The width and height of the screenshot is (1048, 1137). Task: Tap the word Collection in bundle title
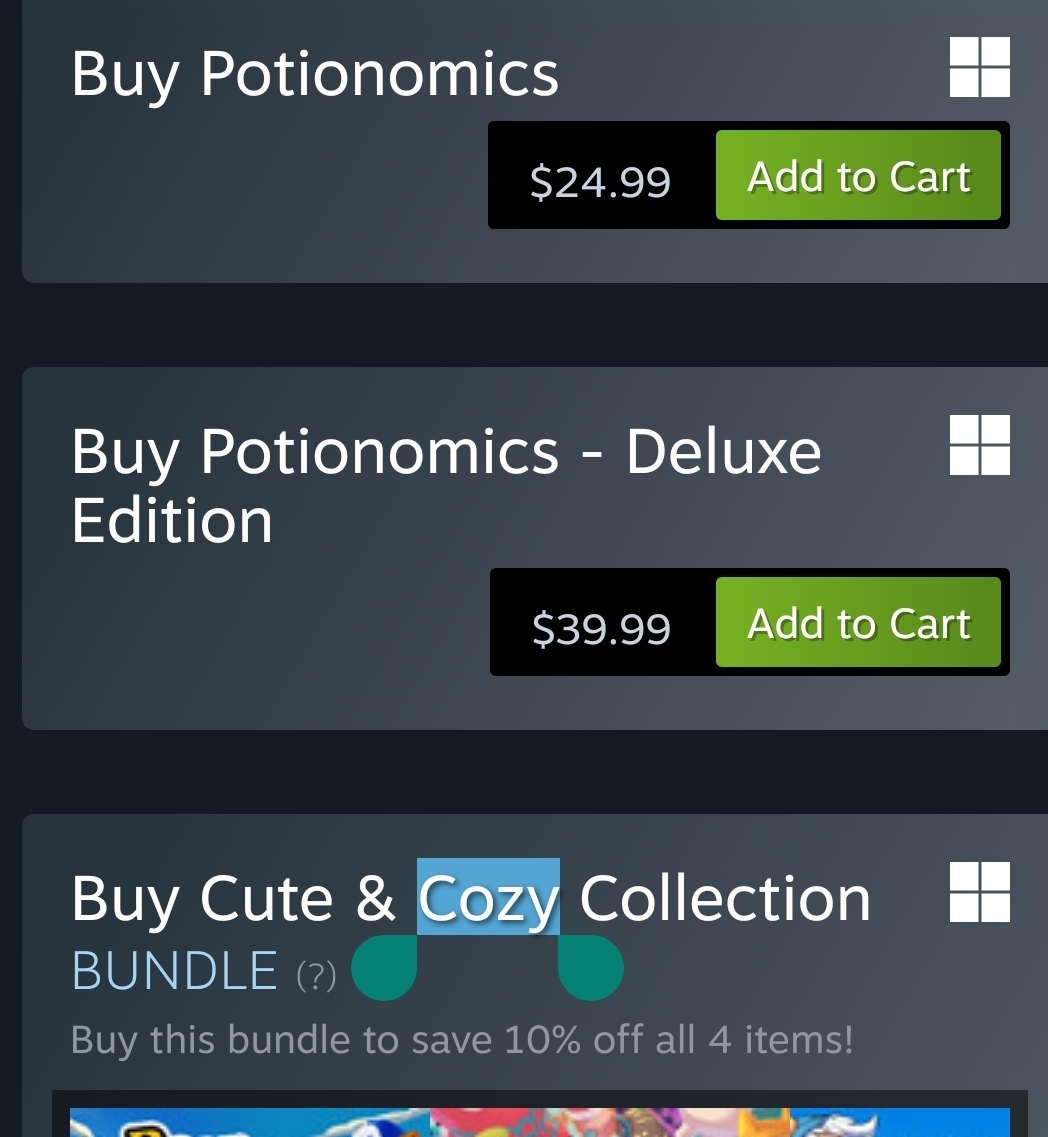725,898
